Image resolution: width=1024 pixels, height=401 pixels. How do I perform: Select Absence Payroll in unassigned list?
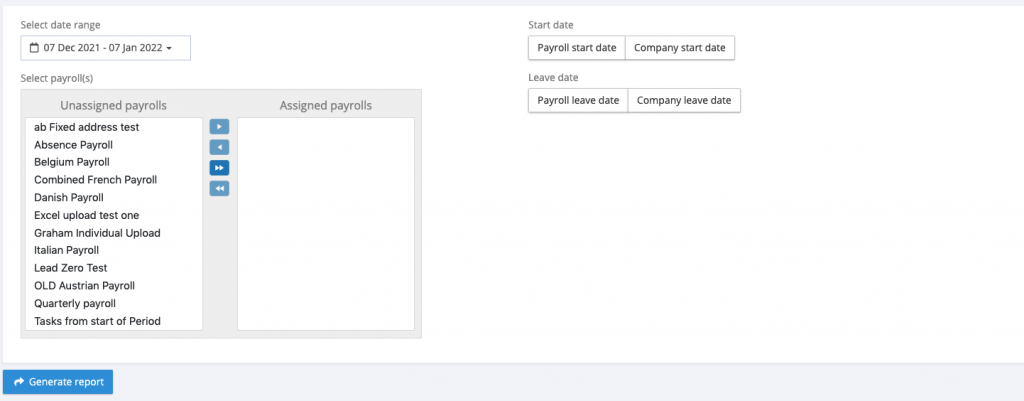coord(73,145)
